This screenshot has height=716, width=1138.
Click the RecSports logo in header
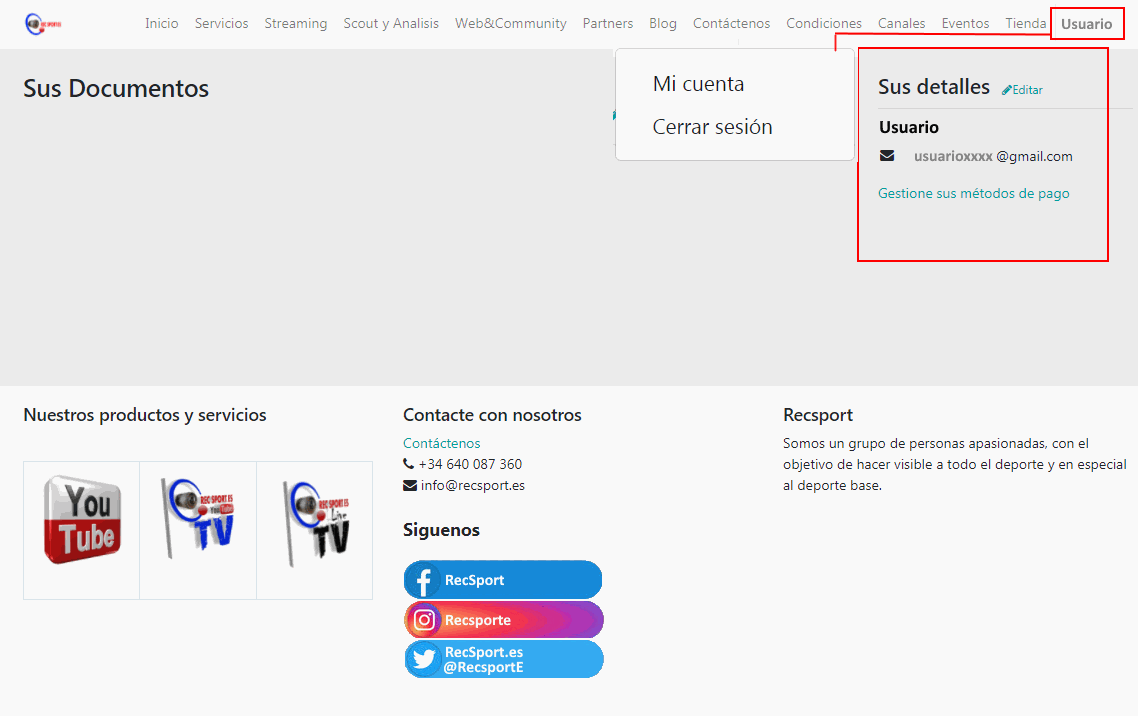(43, 23)
